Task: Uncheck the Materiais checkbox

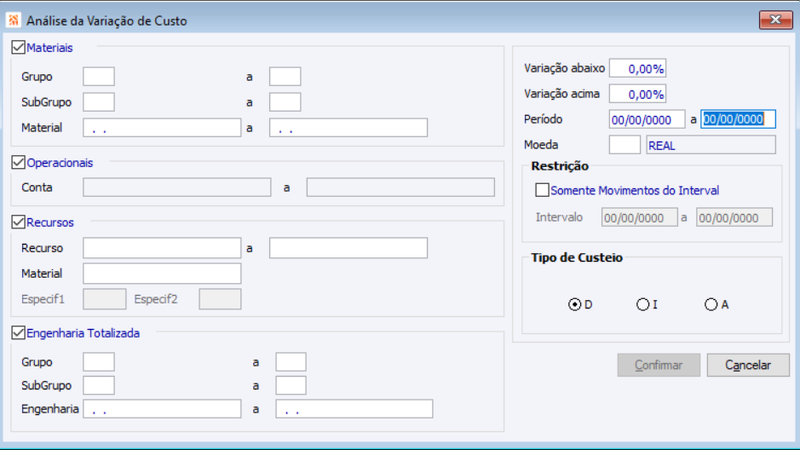Action: [18, 47]
